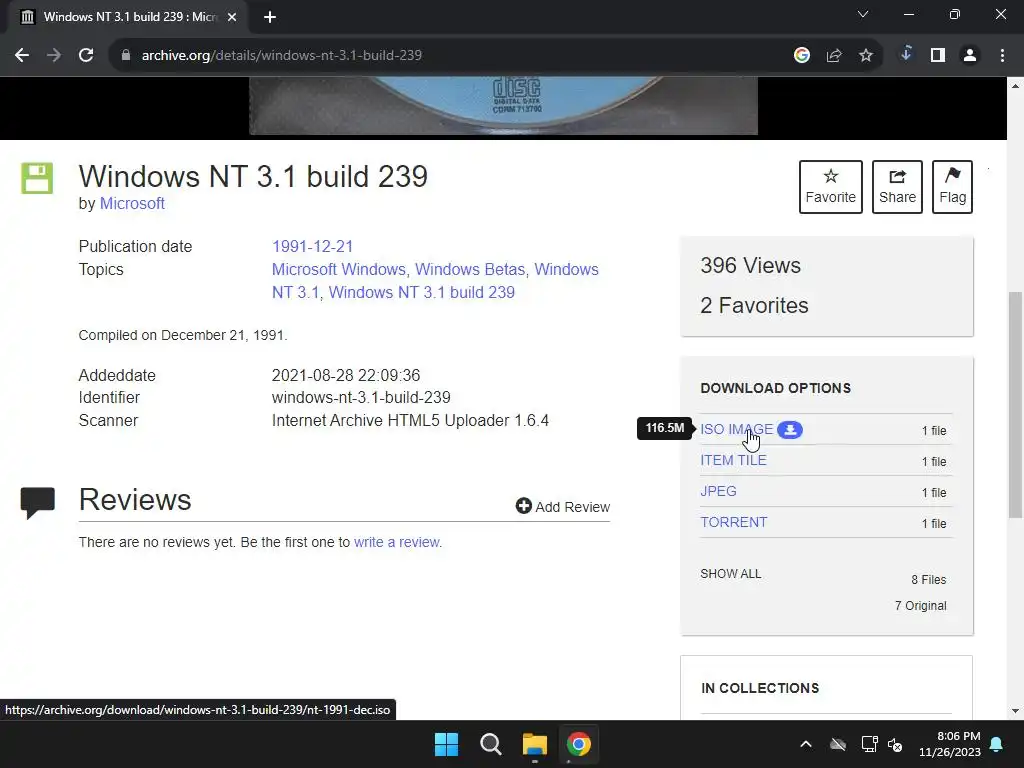Click the 7 Original text
The image size is (1024, 768).
[920, 606]
